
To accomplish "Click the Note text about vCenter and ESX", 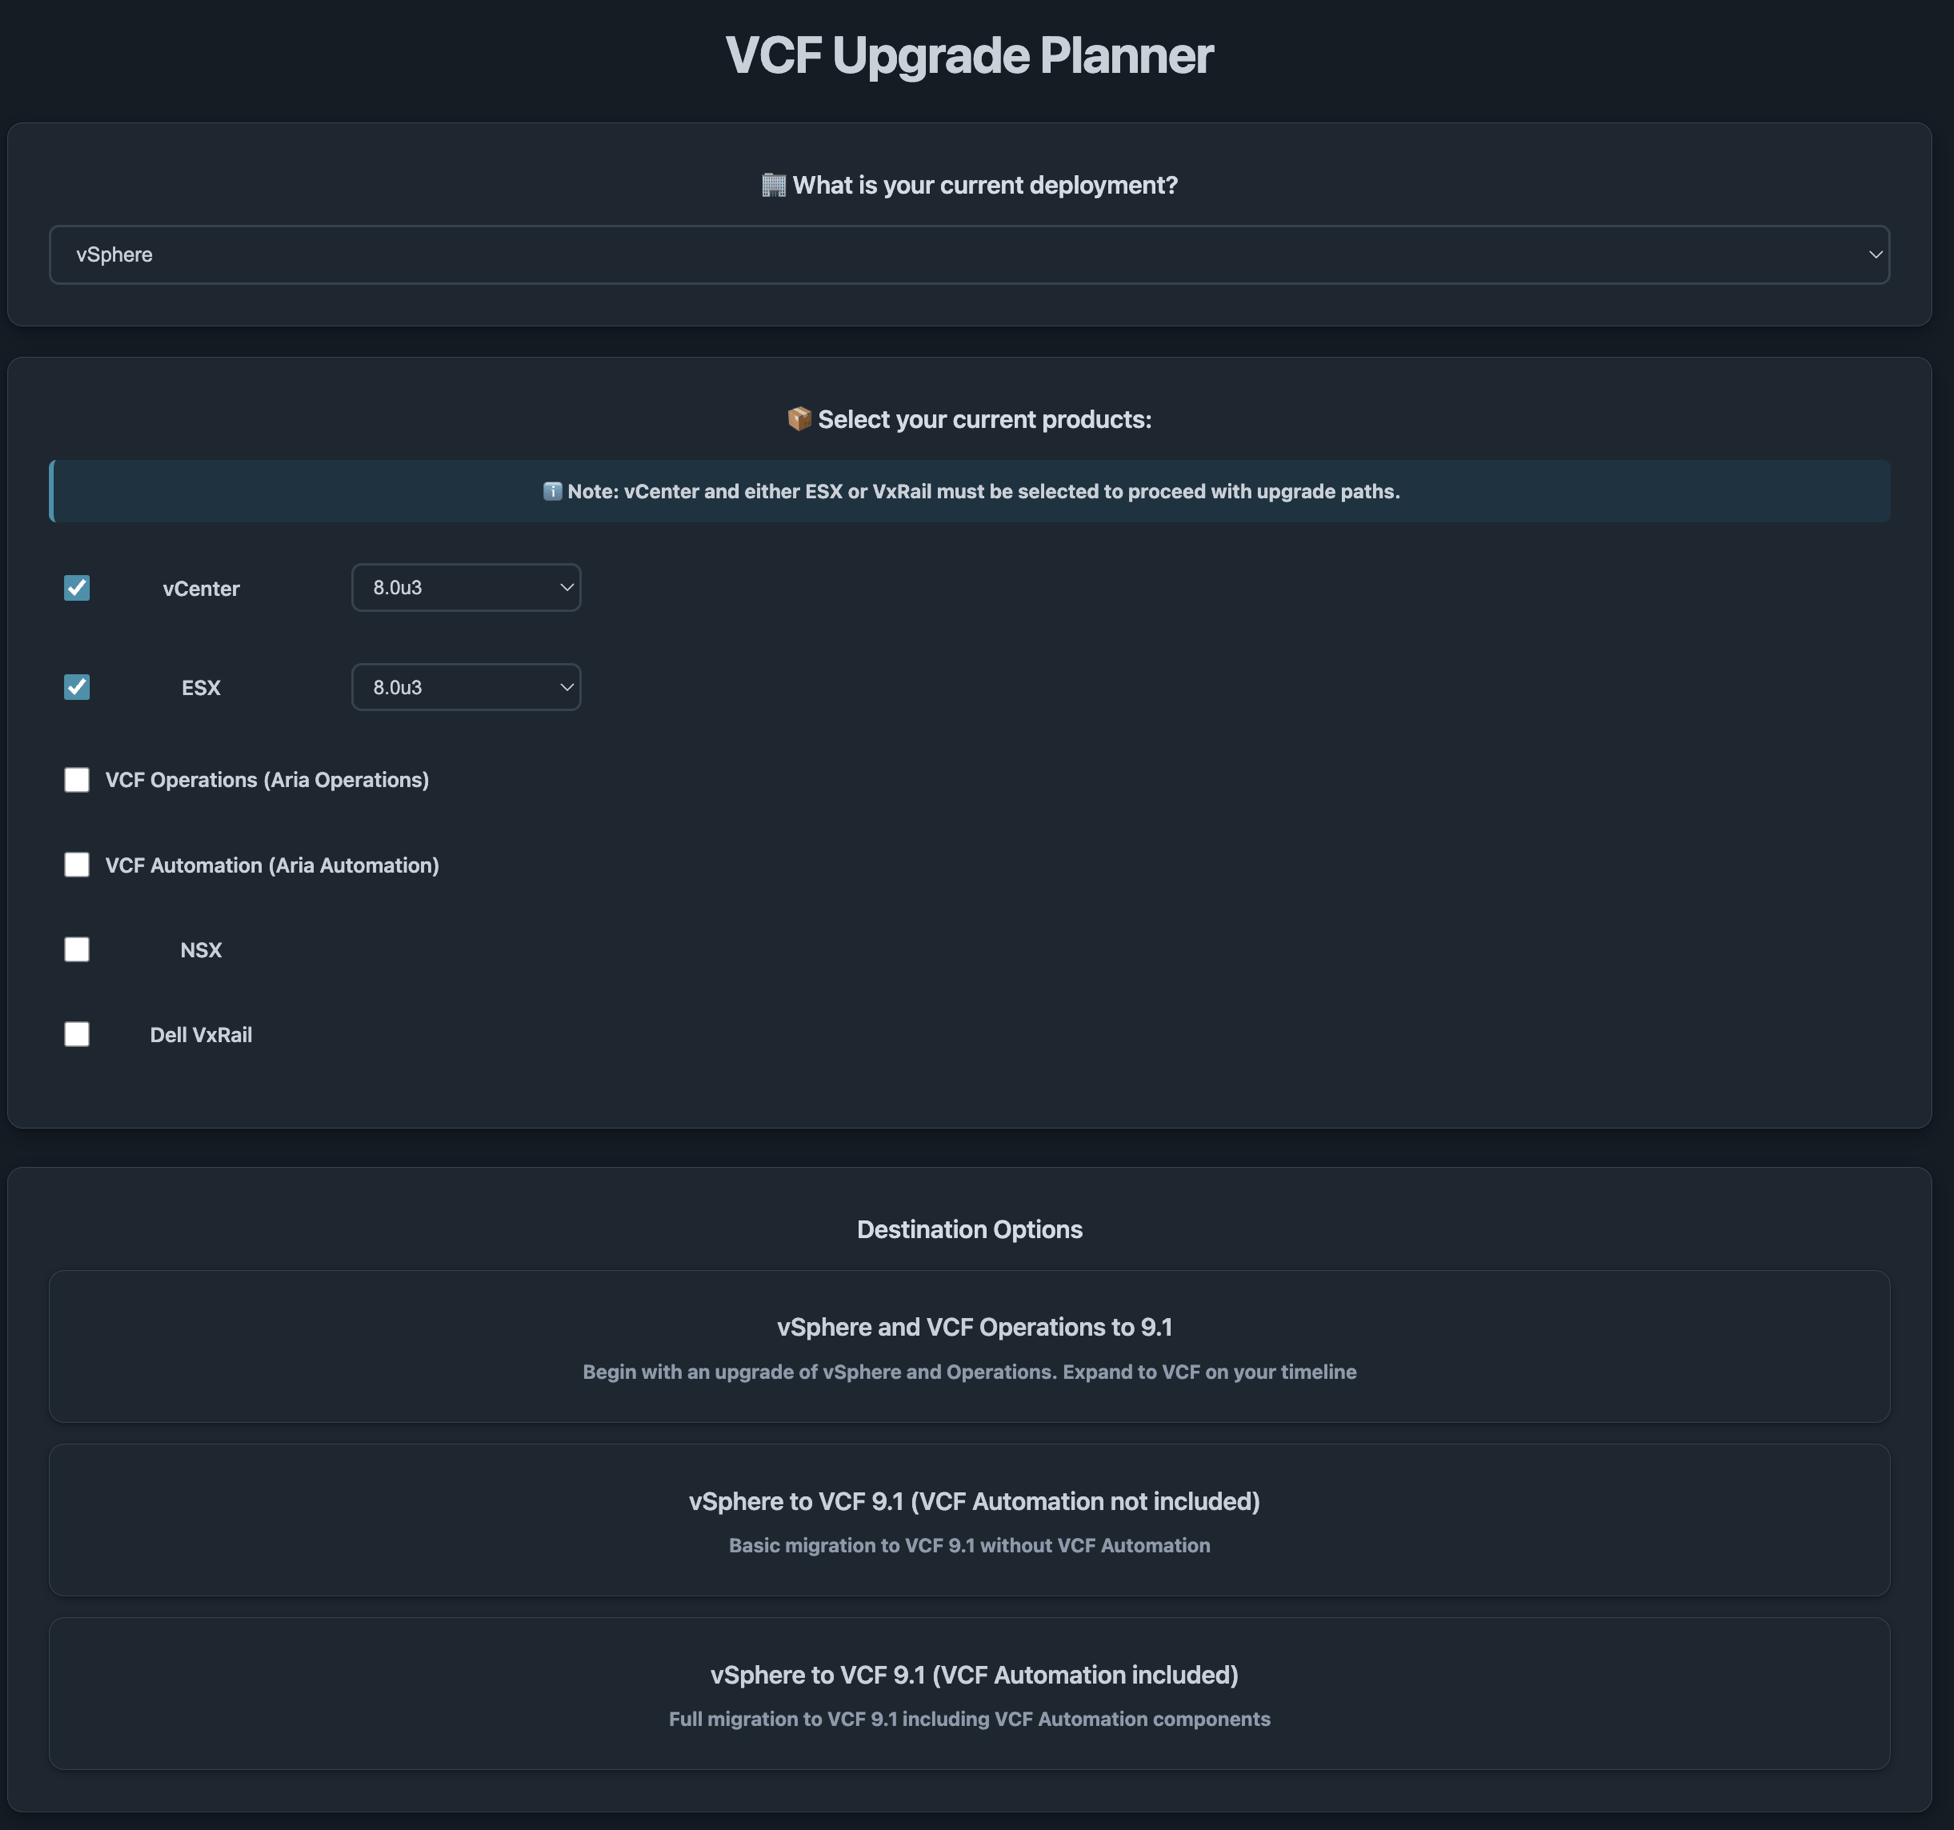I will 983,491.
